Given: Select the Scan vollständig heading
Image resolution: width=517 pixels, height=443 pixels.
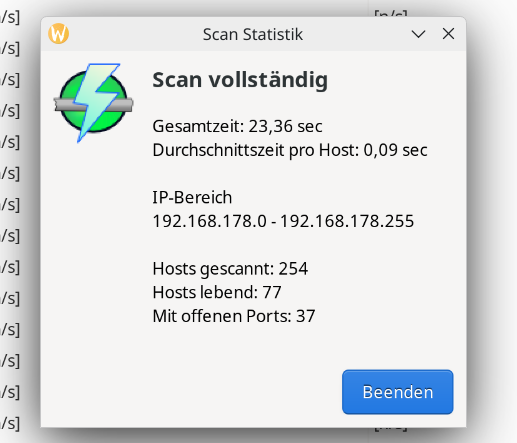Looking at the screenshot, I should coord(240,80).
